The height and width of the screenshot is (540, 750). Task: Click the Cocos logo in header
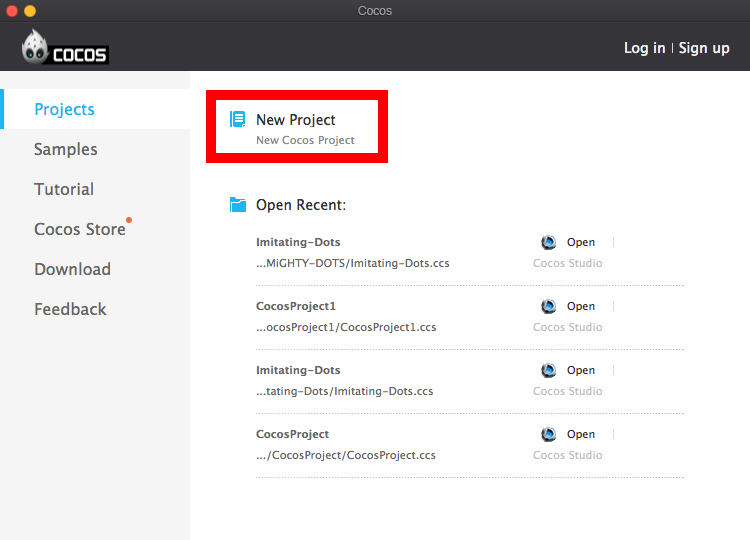[x=65, y=47]
